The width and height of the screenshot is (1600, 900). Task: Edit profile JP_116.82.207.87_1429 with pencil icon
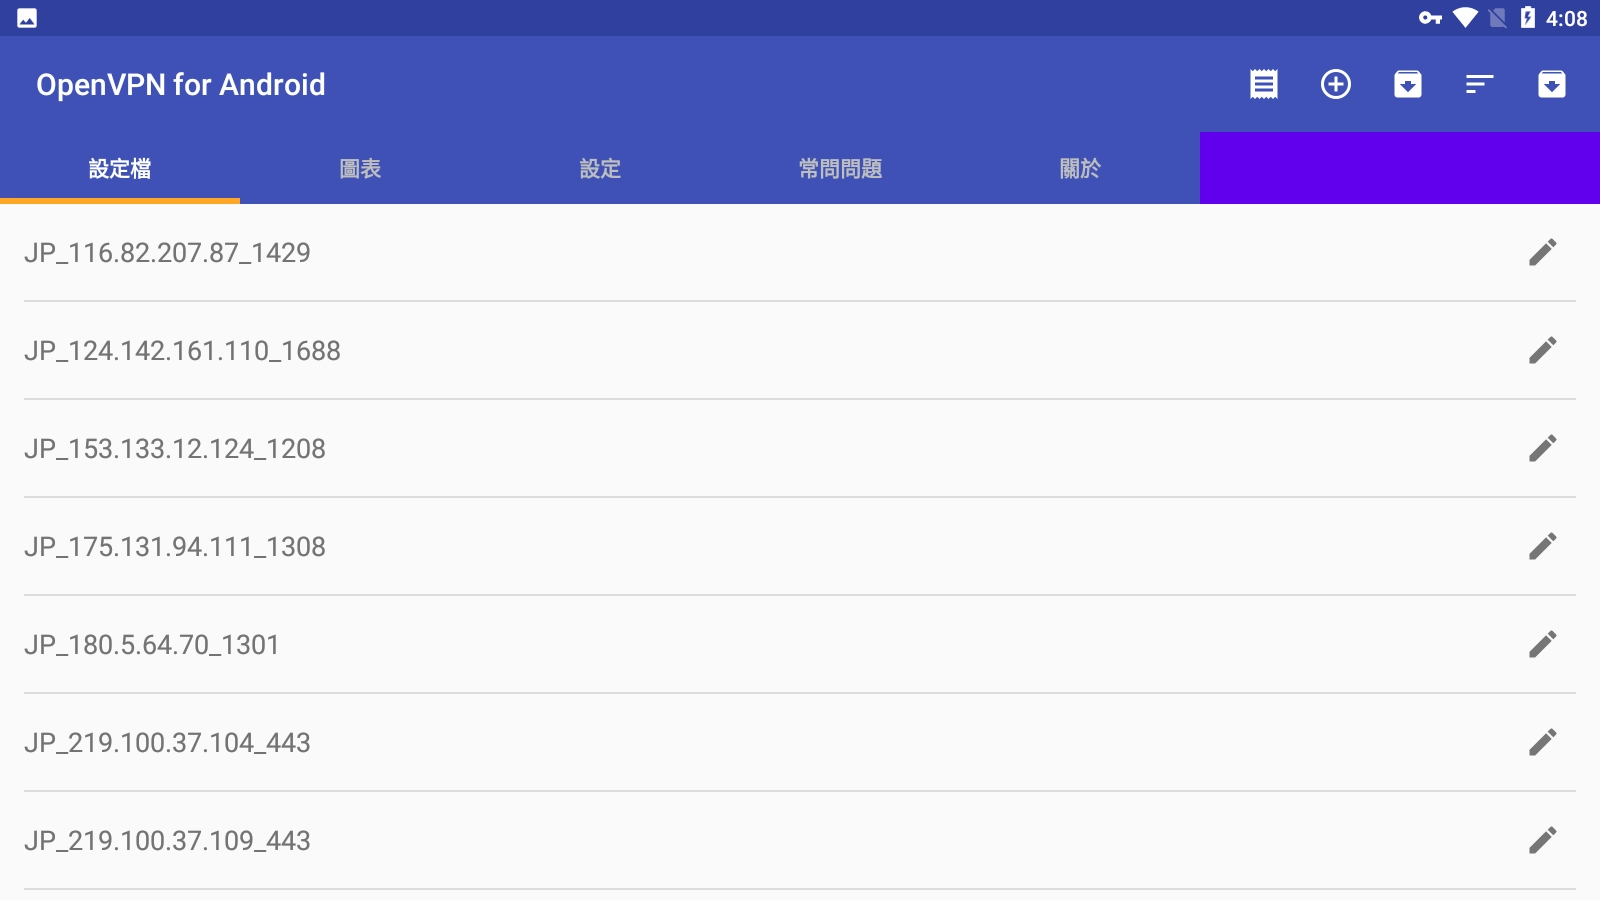[x=1543, y=252]
